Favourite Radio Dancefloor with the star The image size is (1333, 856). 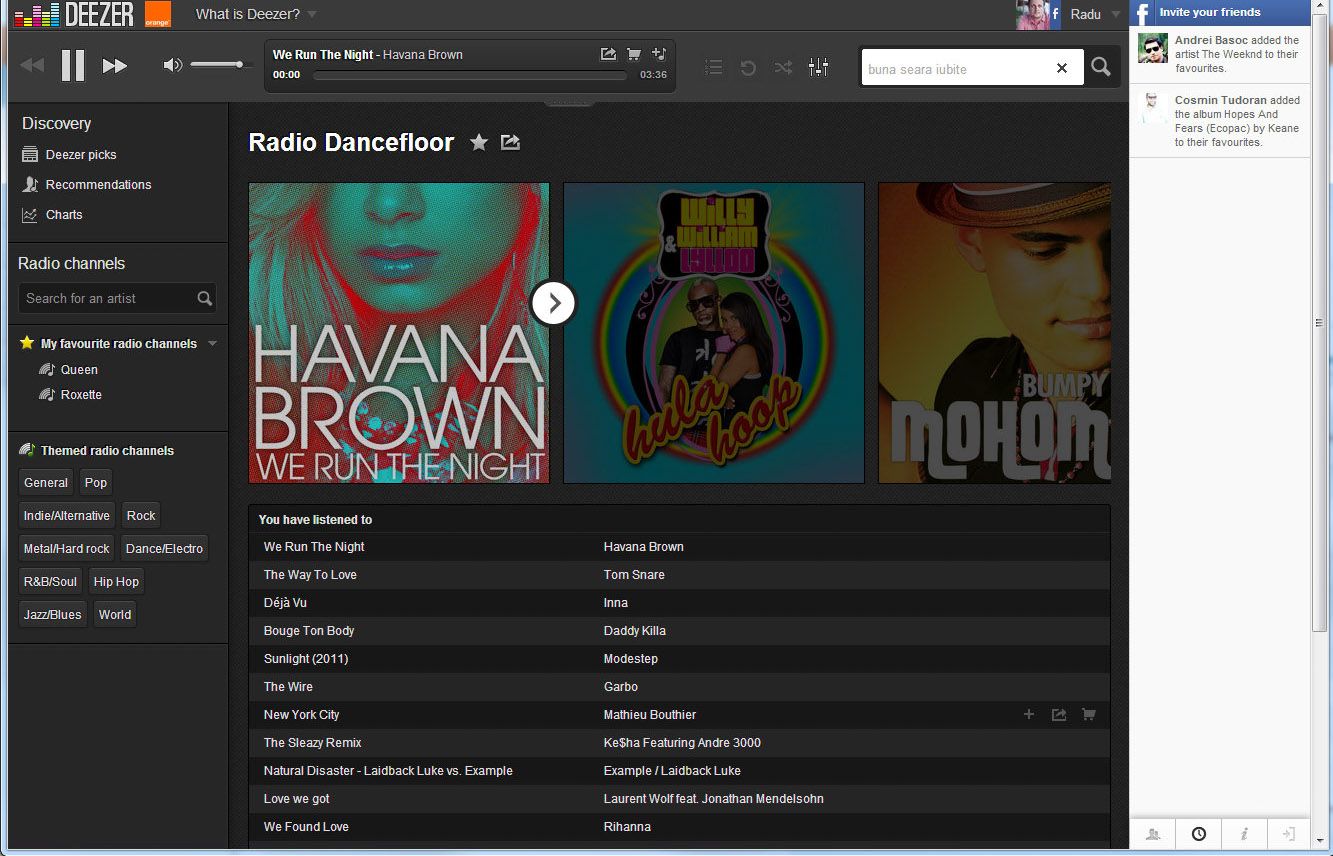(x=479, y=142)
